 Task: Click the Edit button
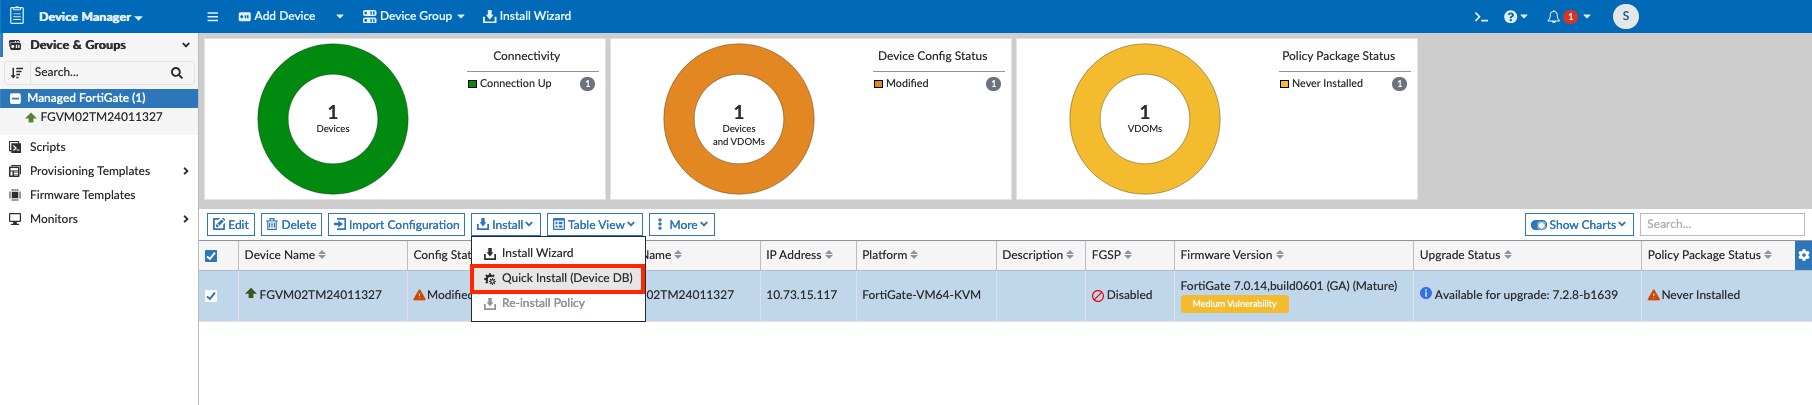click(231, 225)
